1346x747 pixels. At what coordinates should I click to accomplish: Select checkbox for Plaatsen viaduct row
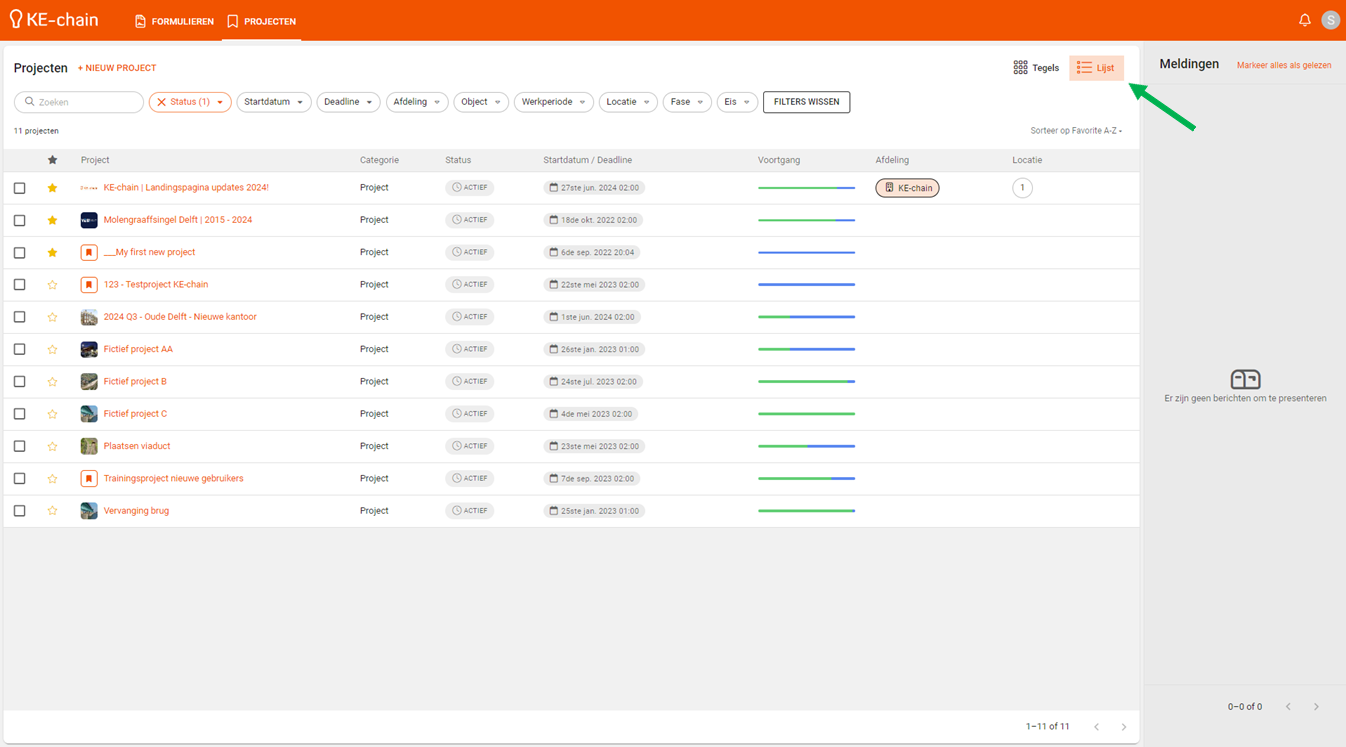19,446
